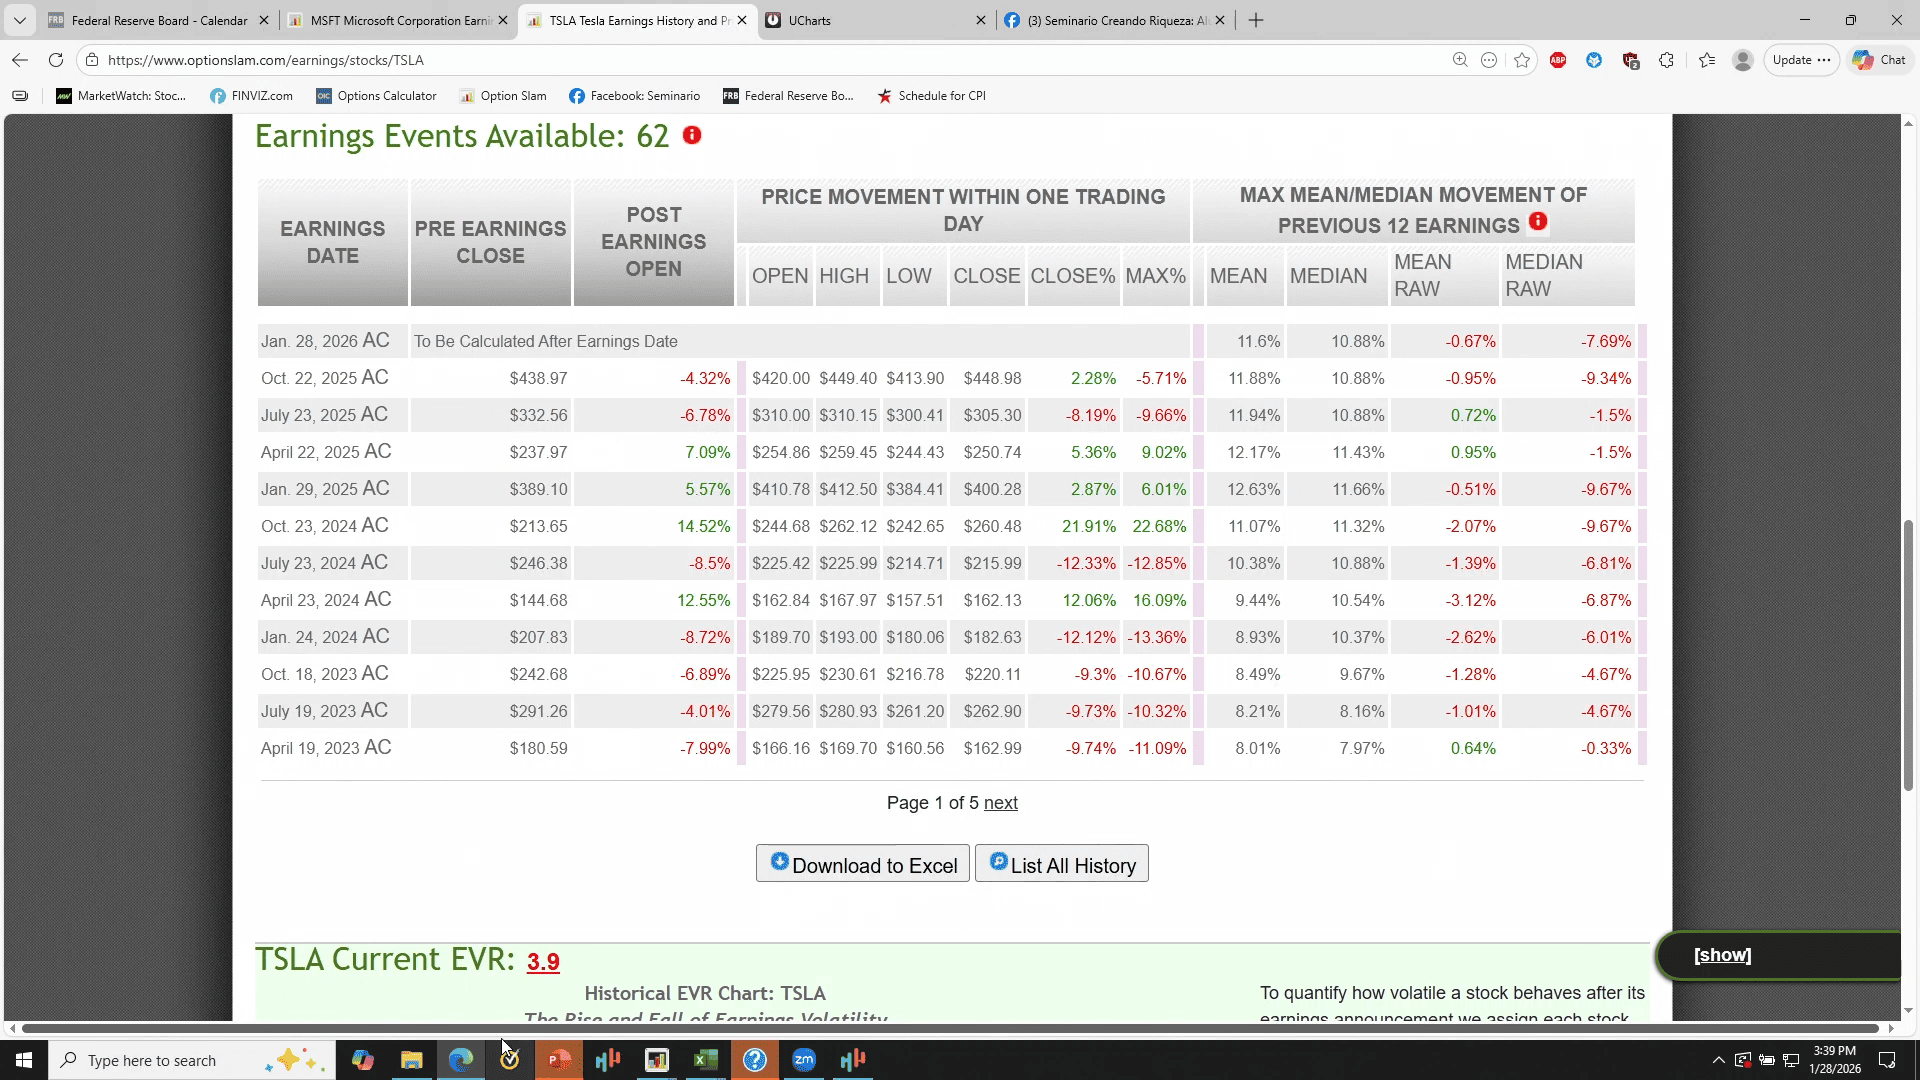Click info icon next to Previous 12 Earnings header
The width and height of the screenshot is (1920, 1080).
(1538, 222)
